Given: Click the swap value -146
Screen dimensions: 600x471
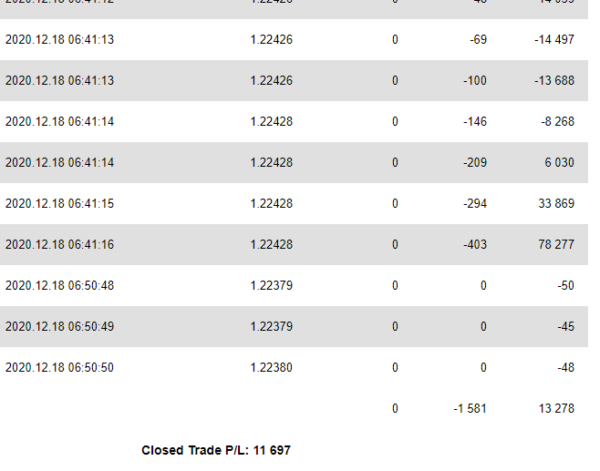Looking at the screenshot, I should pos(475,122).
